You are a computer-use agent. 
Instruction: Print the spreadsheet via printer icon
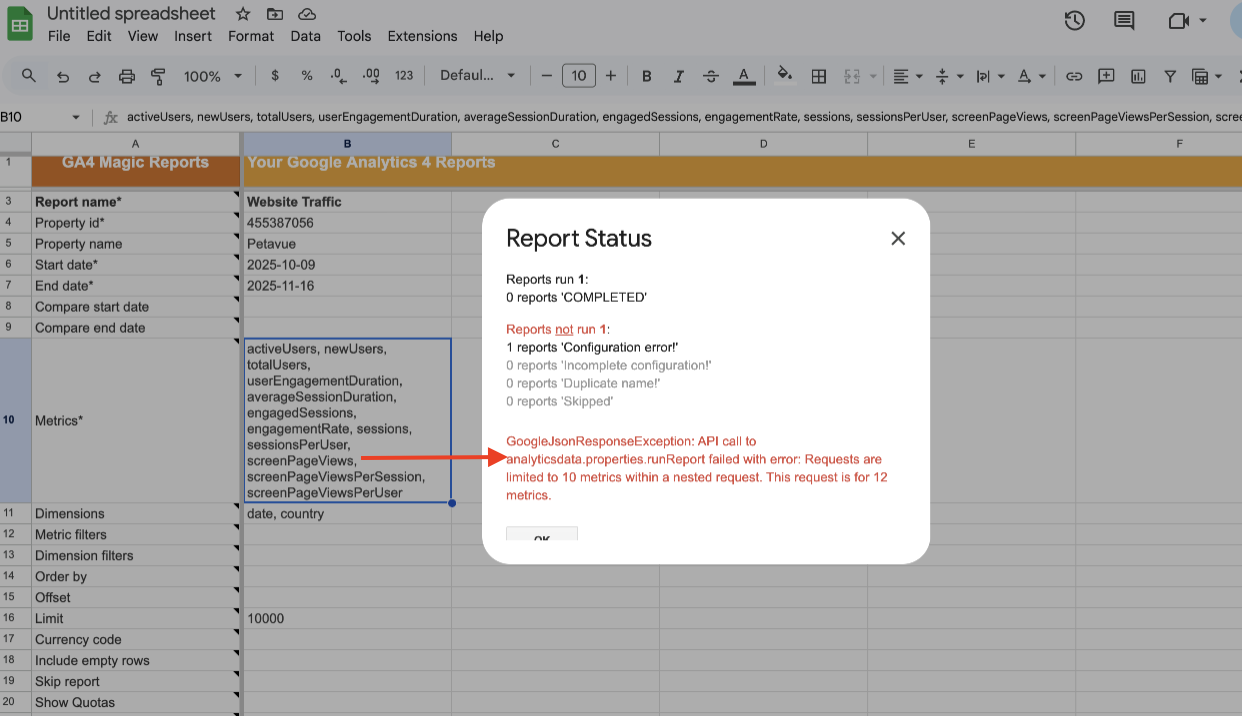pyautogui.click(x=127, y=76)
